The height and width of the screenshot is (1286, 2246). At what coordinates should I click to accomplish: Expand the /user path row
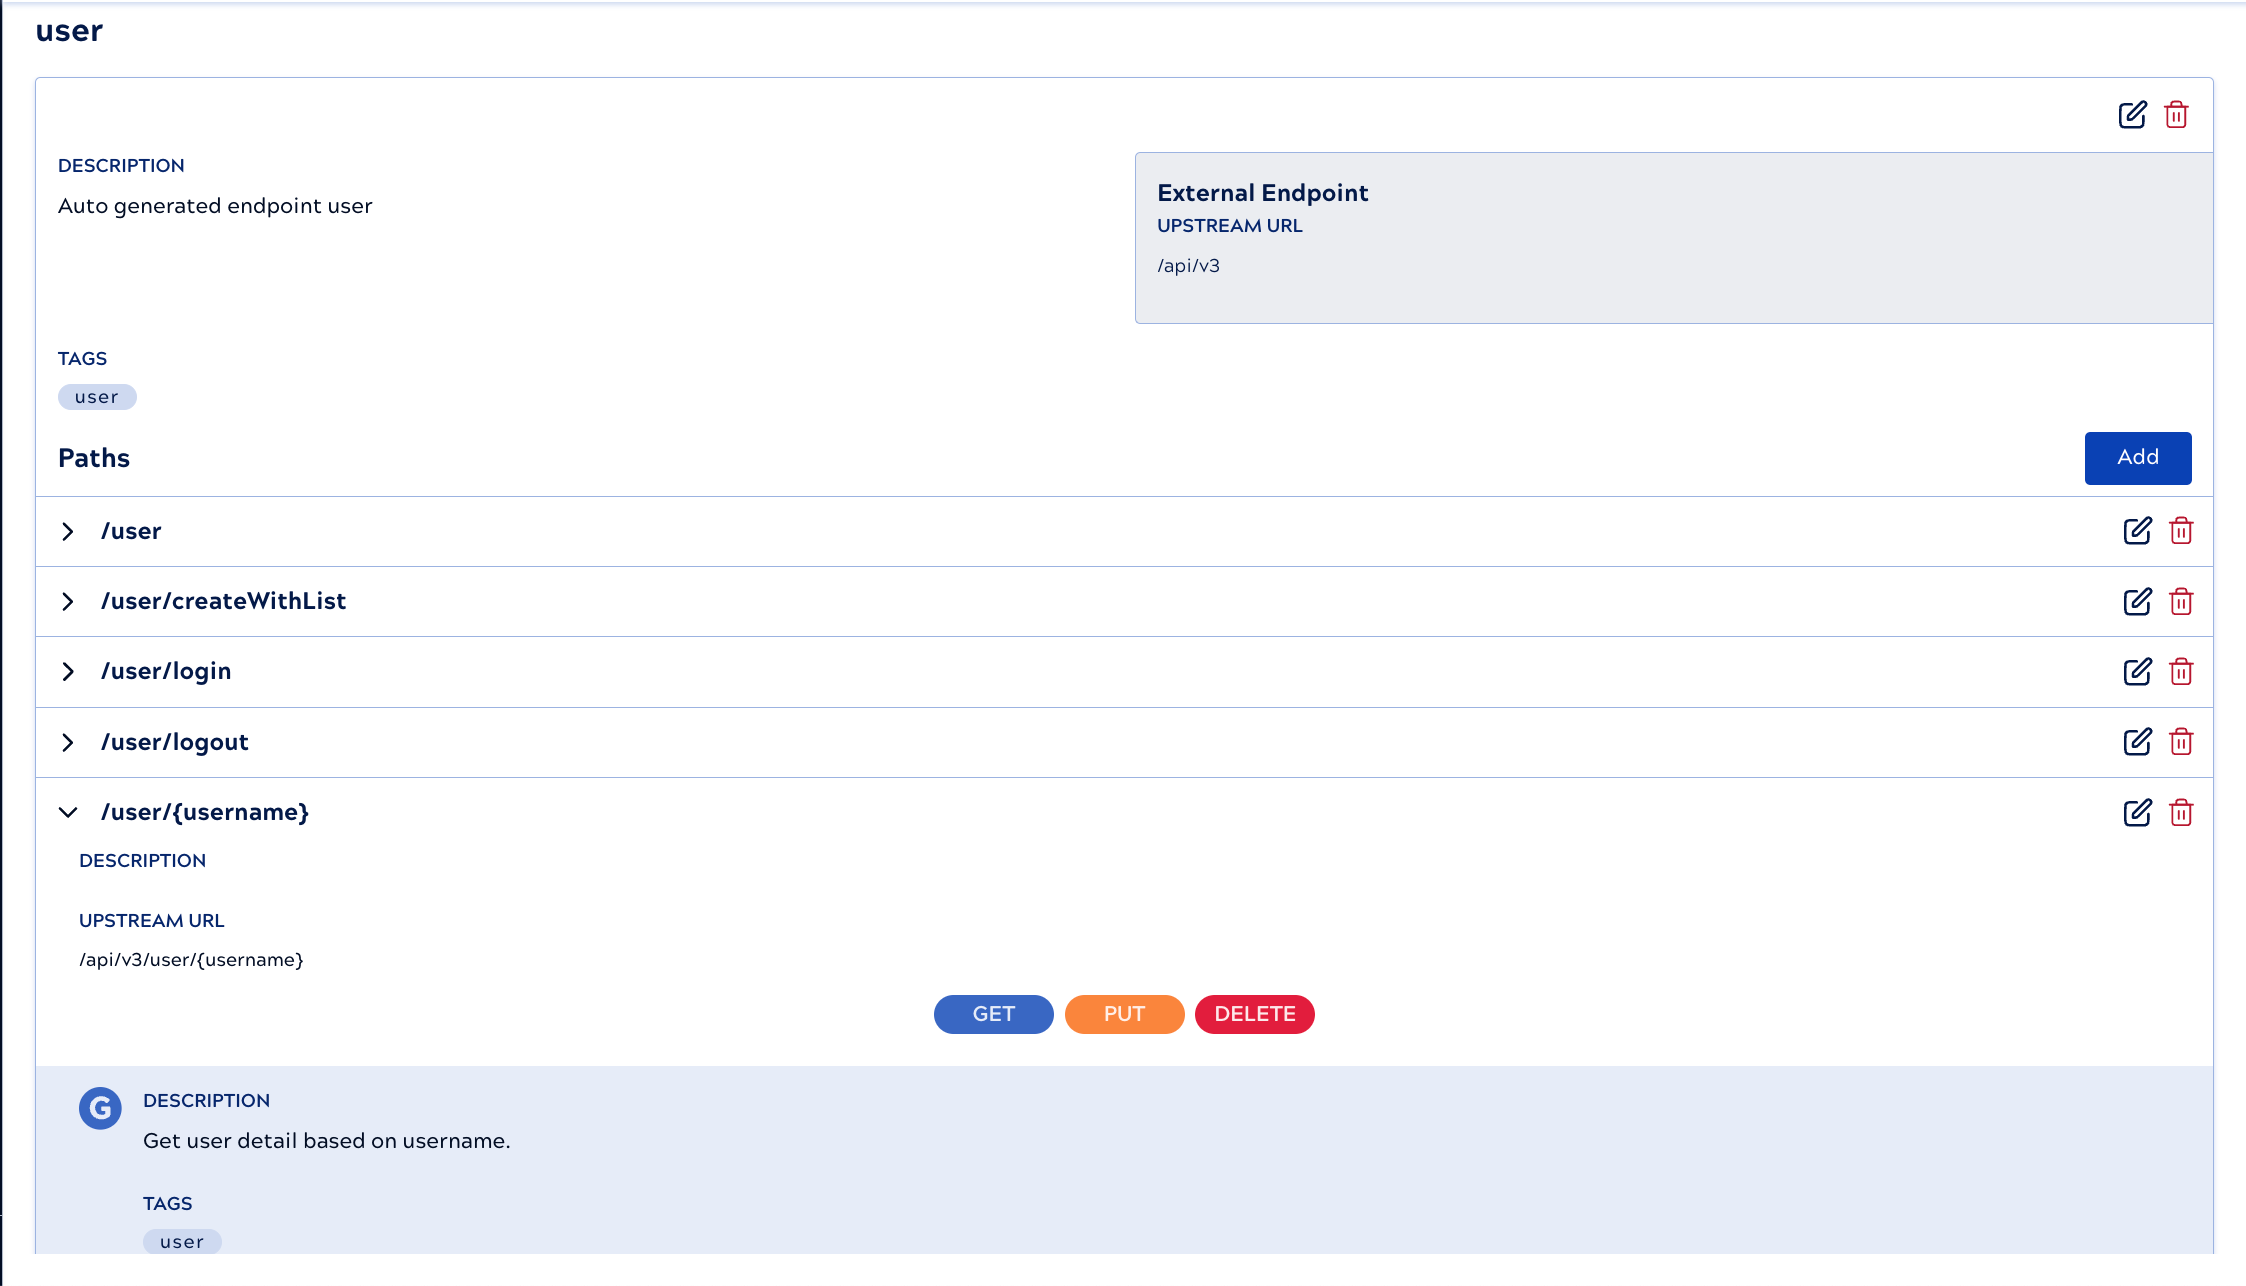68,532
